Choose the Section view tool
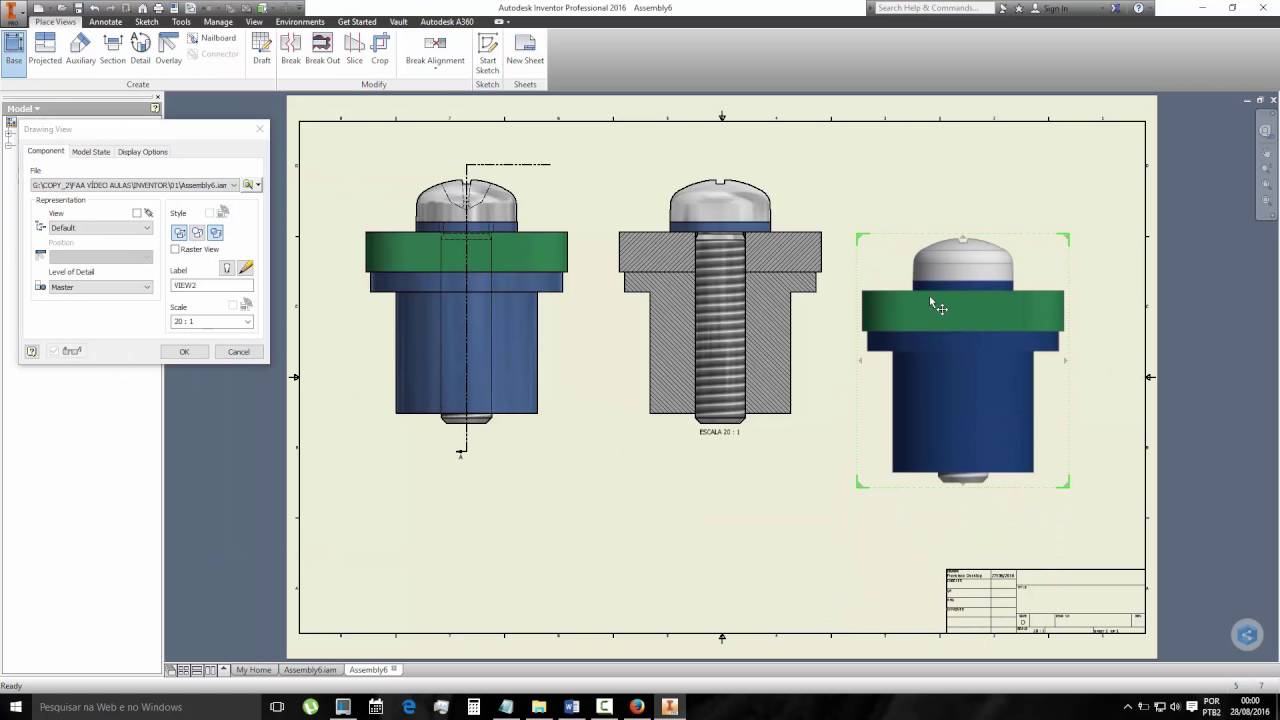The height and width of the screenshot is (720, 1280). (x=113, y=48)
